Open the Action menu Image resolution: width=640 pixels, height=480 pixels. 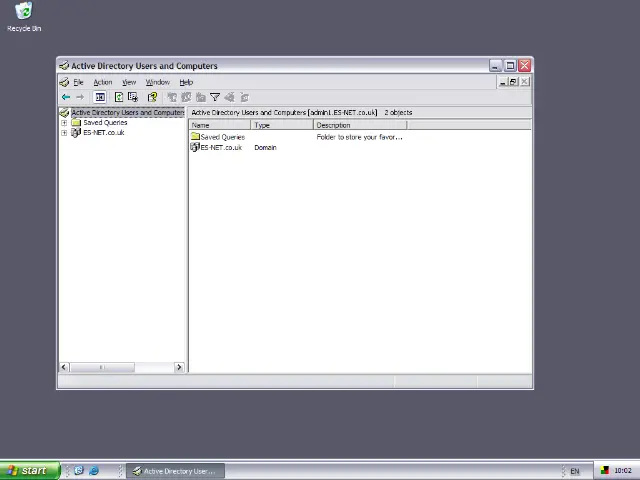coord(103,82)
